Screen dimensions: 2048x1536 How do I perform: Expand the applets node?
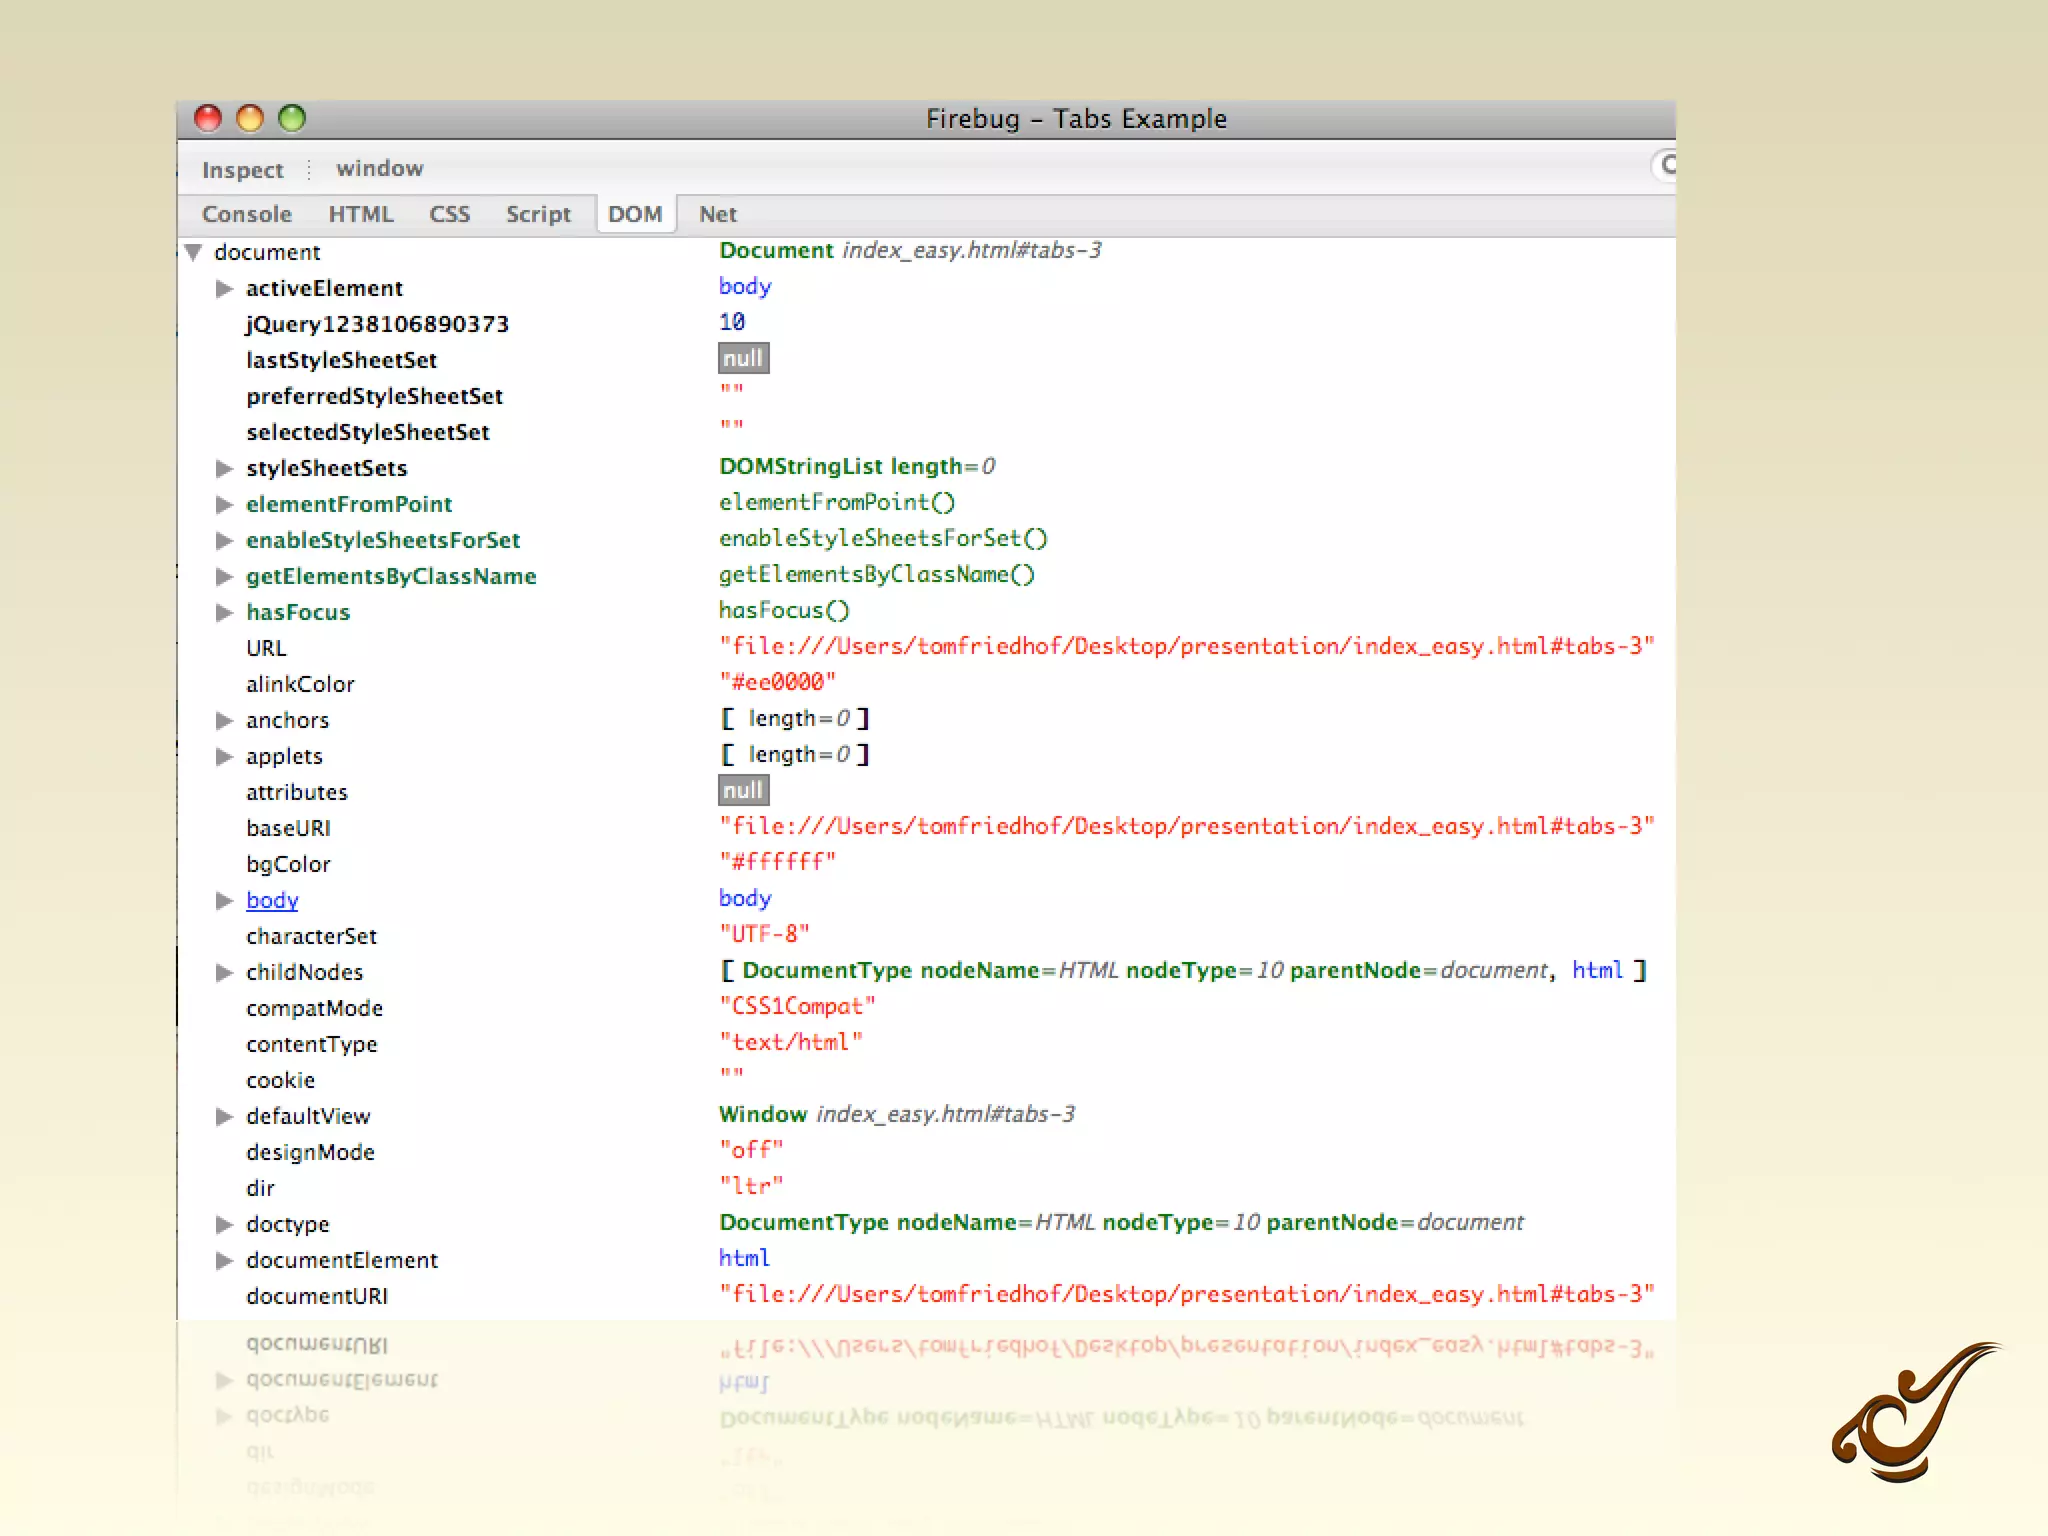coord(225,757)
